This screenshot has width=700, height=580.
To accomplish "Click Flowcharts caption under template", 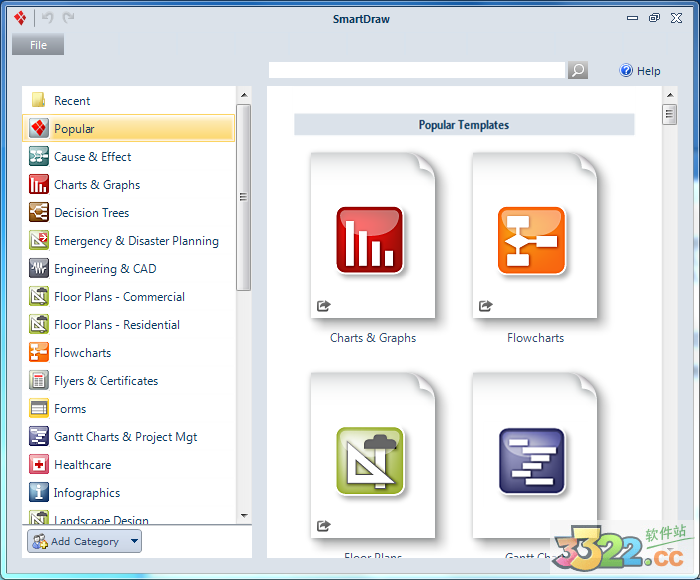I will (535, 338).
